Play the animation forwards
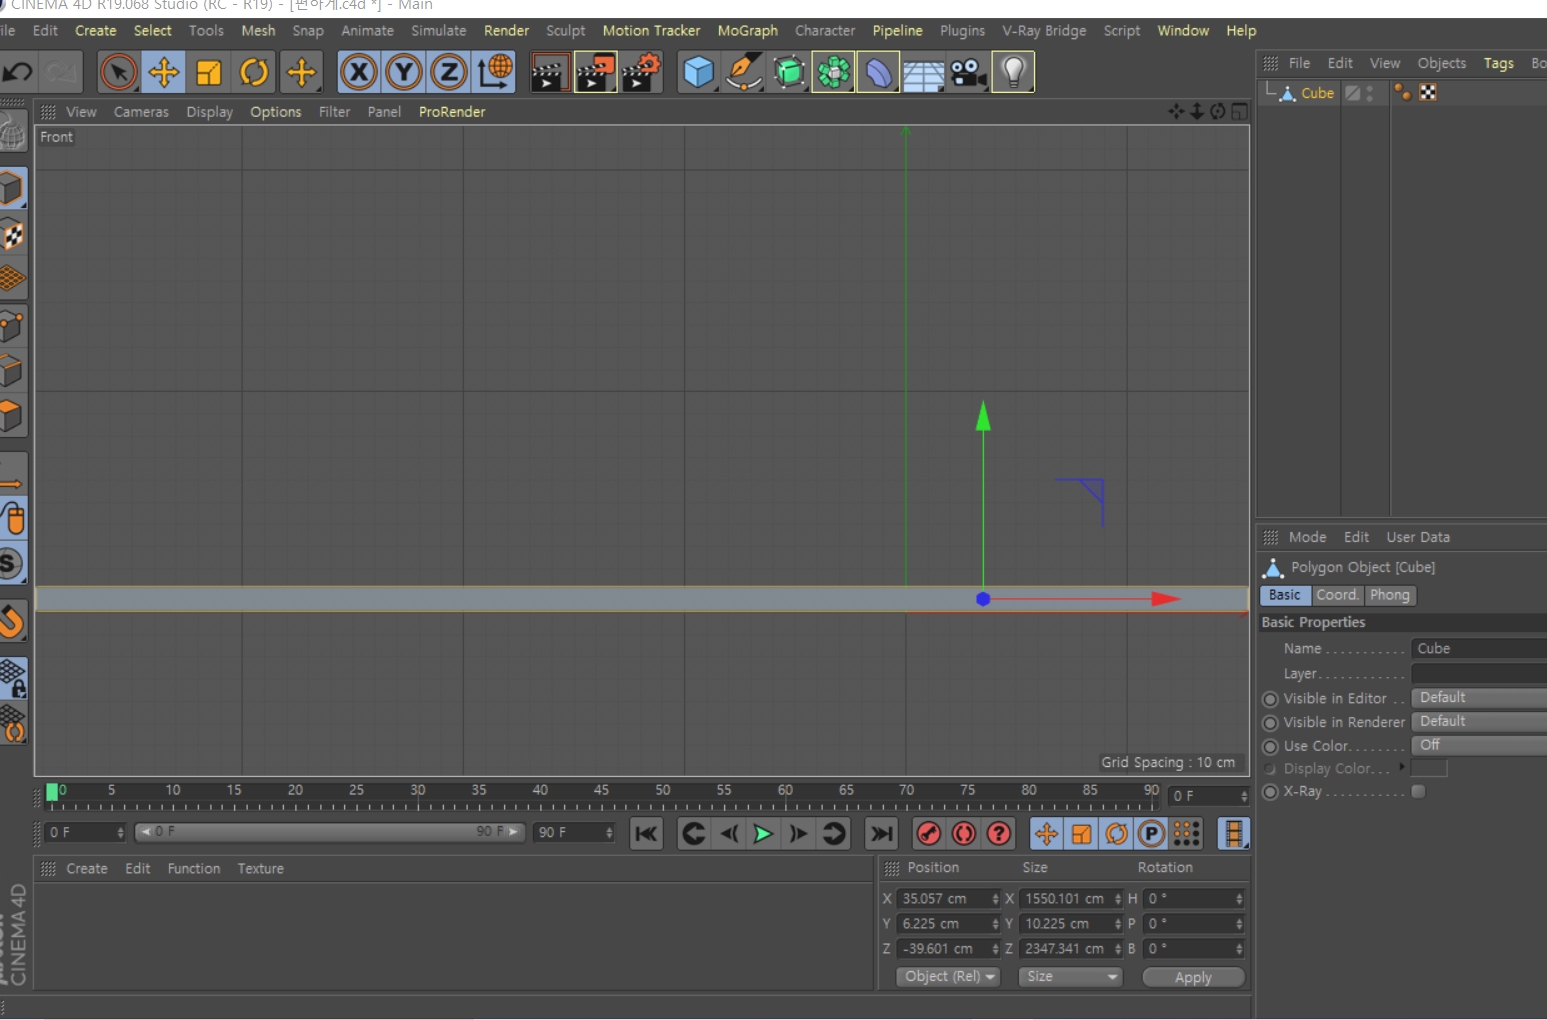 [x=763, y=833]
